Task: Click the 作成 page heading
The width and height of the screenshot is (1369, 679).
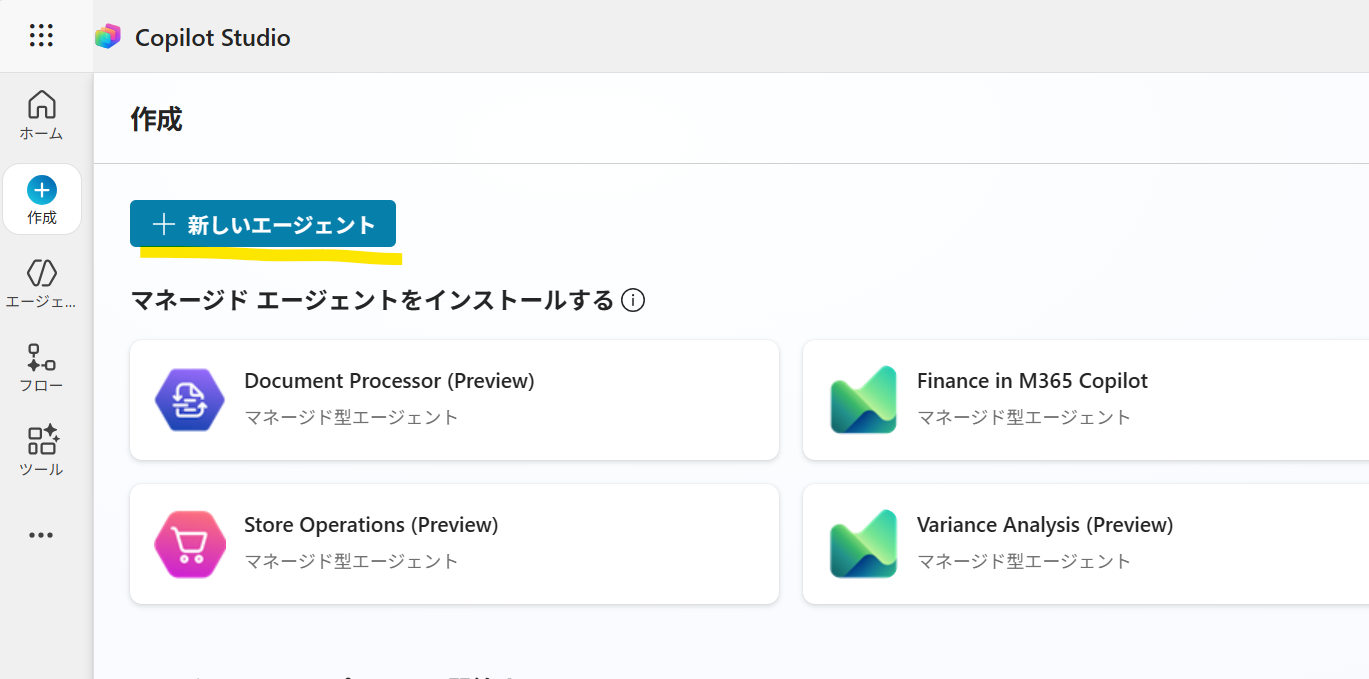Action: [x=157, y=119]
